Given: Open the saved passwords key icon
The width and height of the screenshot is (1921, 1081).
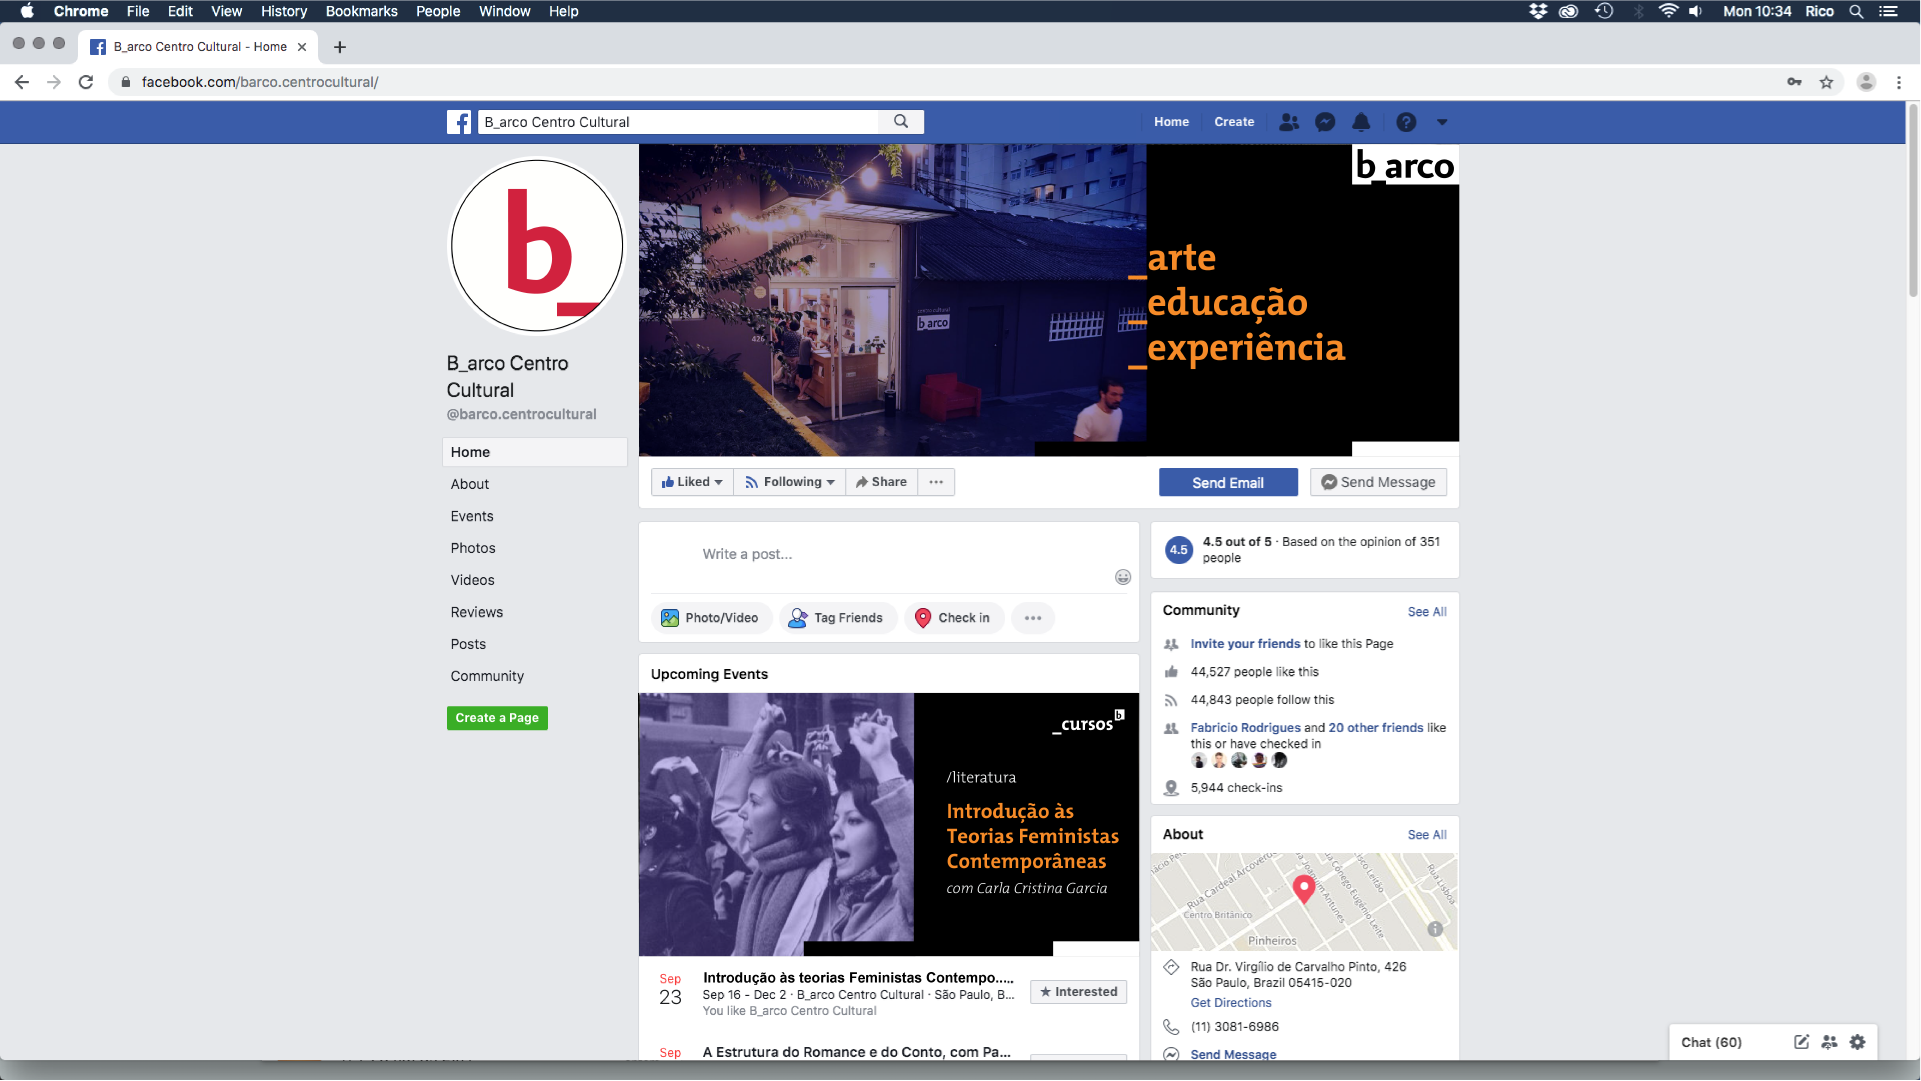Looking at the screenshot, I should [x=1794, y=82].
